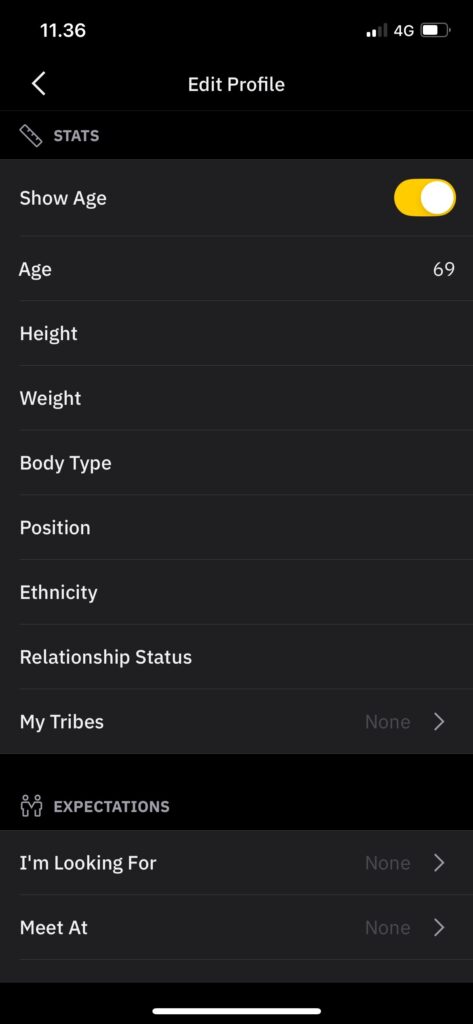Turn off the Show Age switch

click(x=425, y=198)
